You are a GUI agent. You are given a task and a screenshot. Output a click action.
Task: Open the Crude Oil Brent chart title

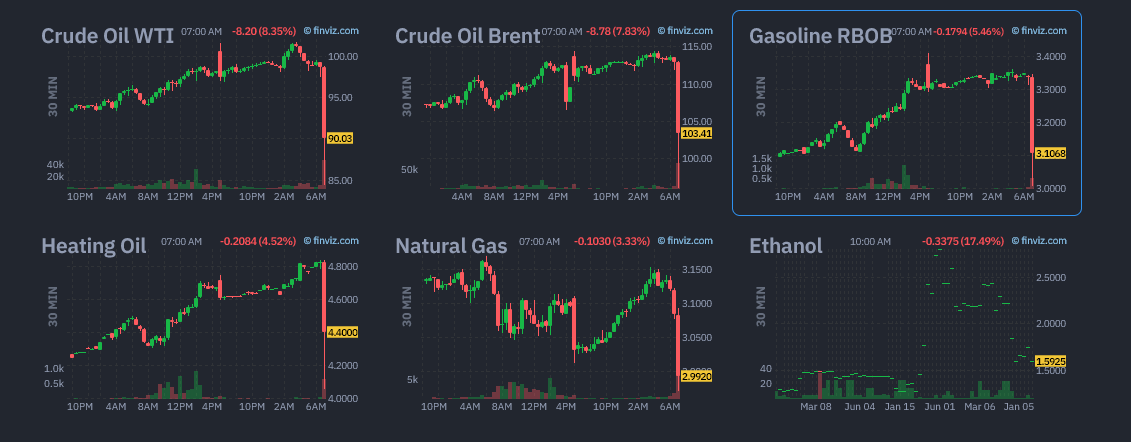pyautogui.click(x=467, y=36)
